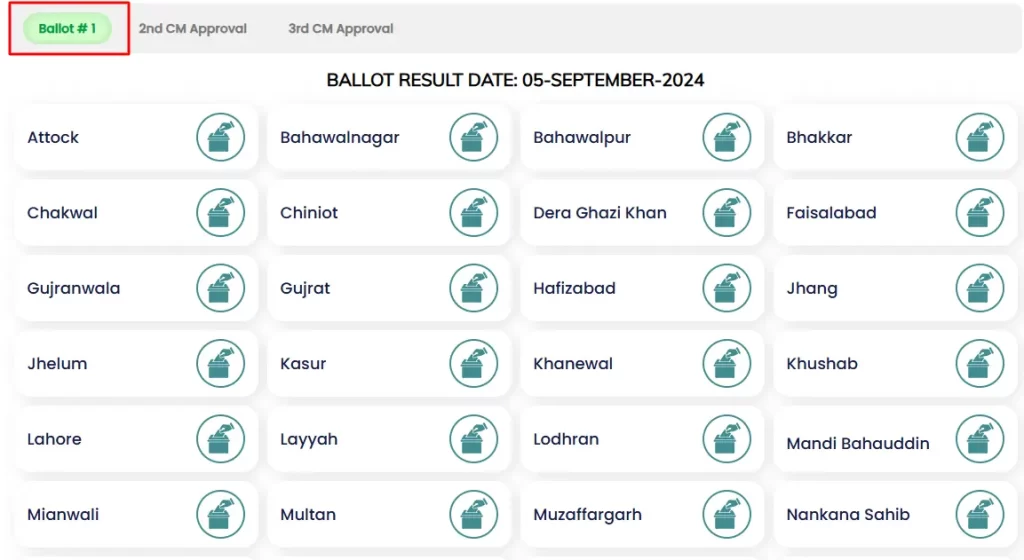
Task: Open the ballot box icon beside Multan
Action: 473,515
